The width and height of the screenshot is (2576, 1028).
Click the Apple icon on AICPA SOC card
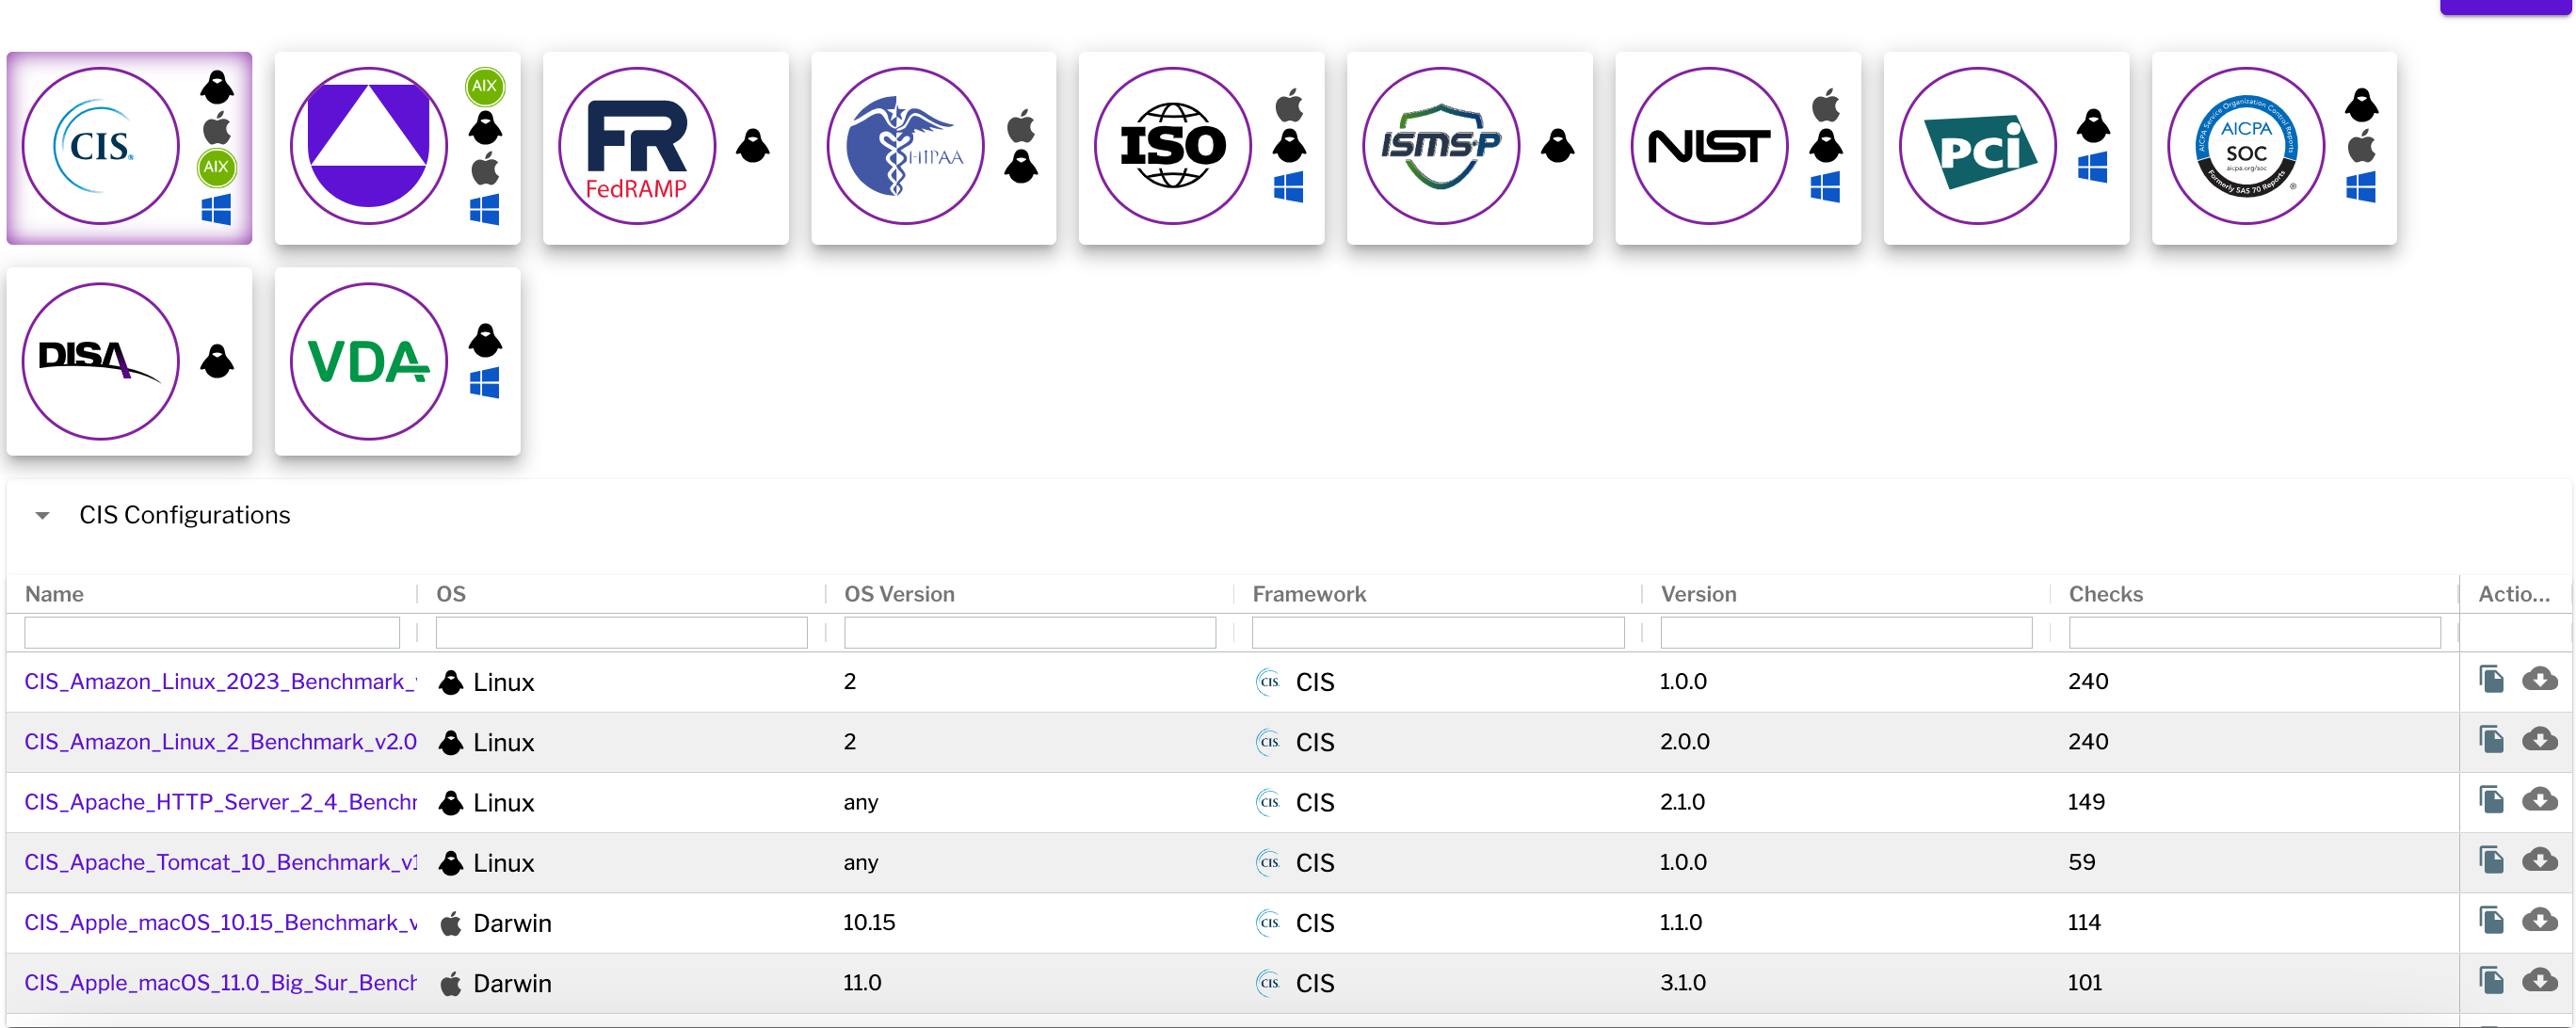[2361, 146]
